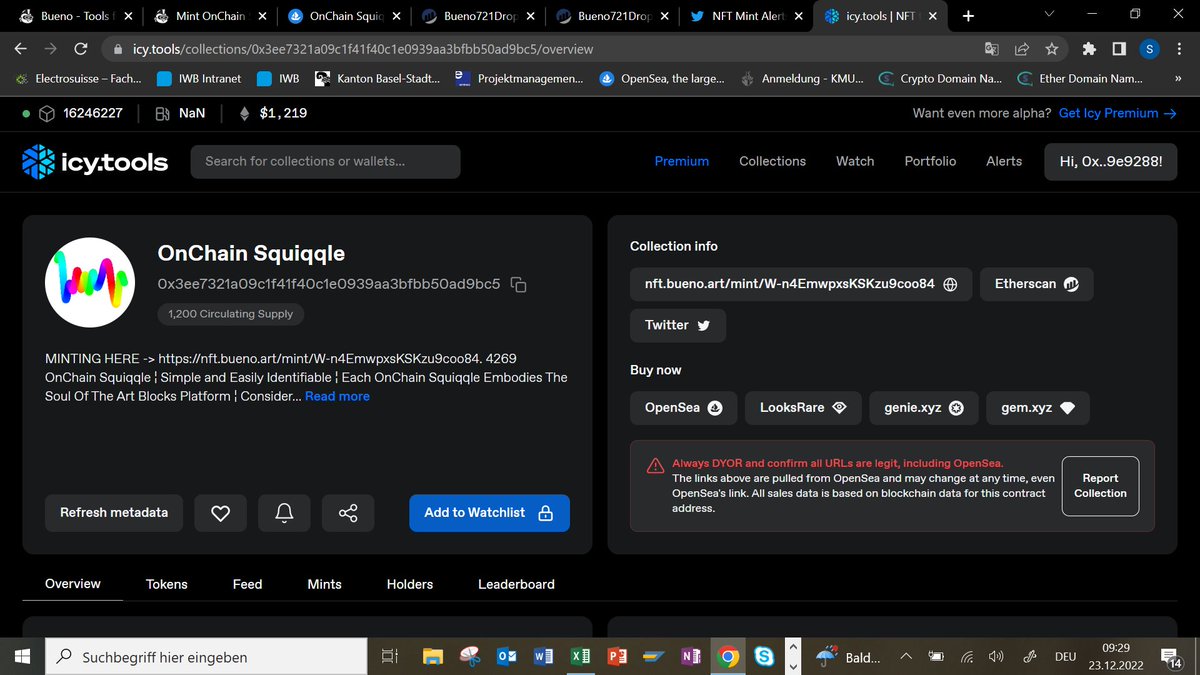Focus the search collections or wallets field
Image resolution: width=1200 pixels, height=675 pixels.
pyautogui.click(x=325, y=161)
